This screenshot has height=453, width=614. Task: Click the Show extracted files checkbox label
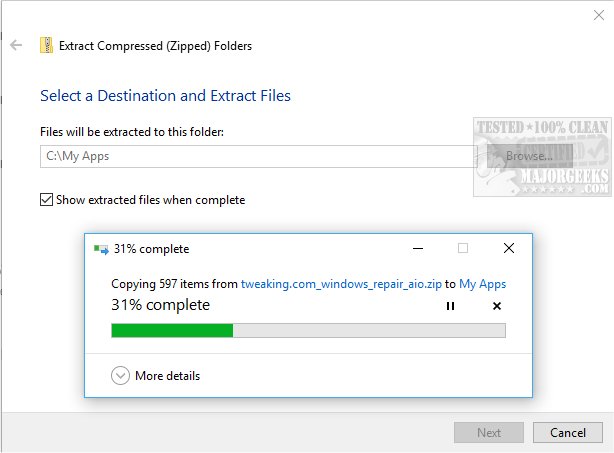150,200
